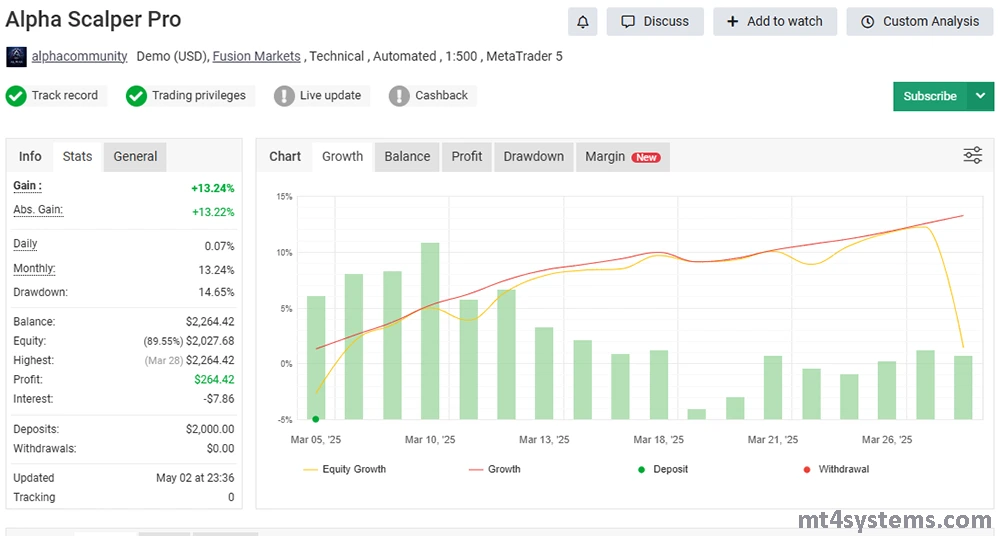Switch to the Stats tab
The image size is (1000, 536).
coord(77,156)
